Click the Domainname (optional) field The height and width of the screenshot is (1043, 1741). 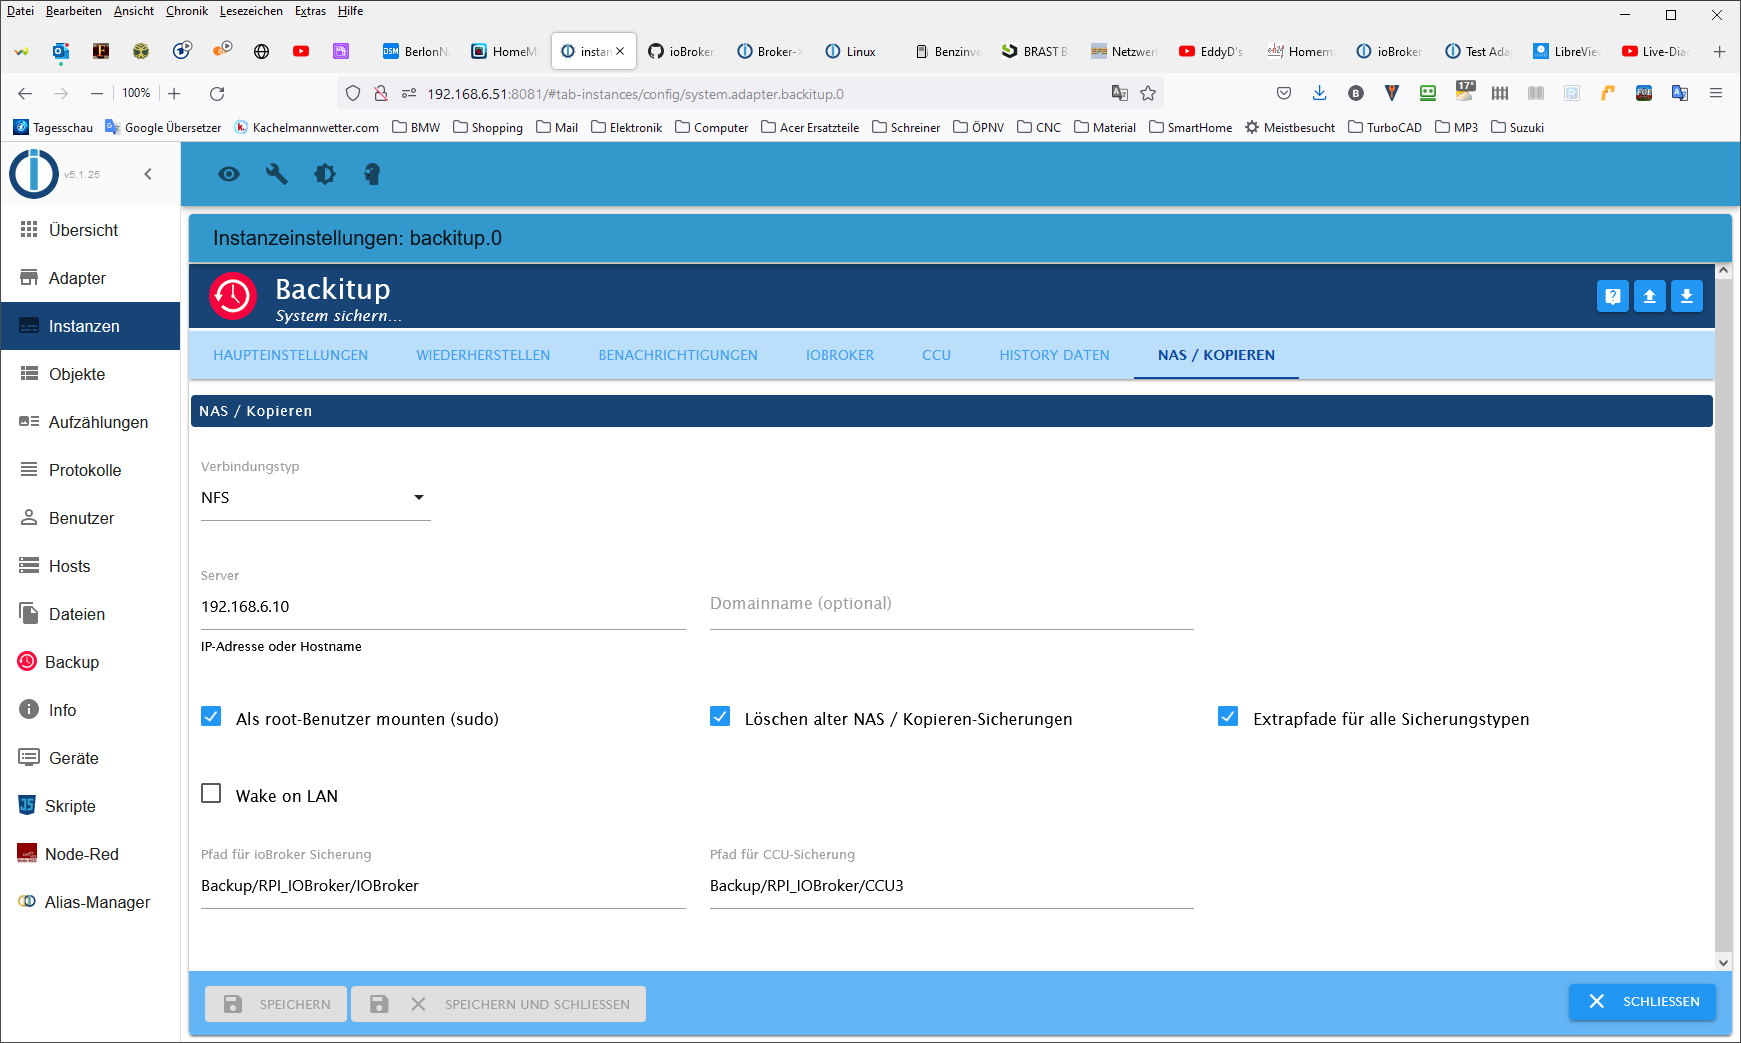tap(952, 604)
